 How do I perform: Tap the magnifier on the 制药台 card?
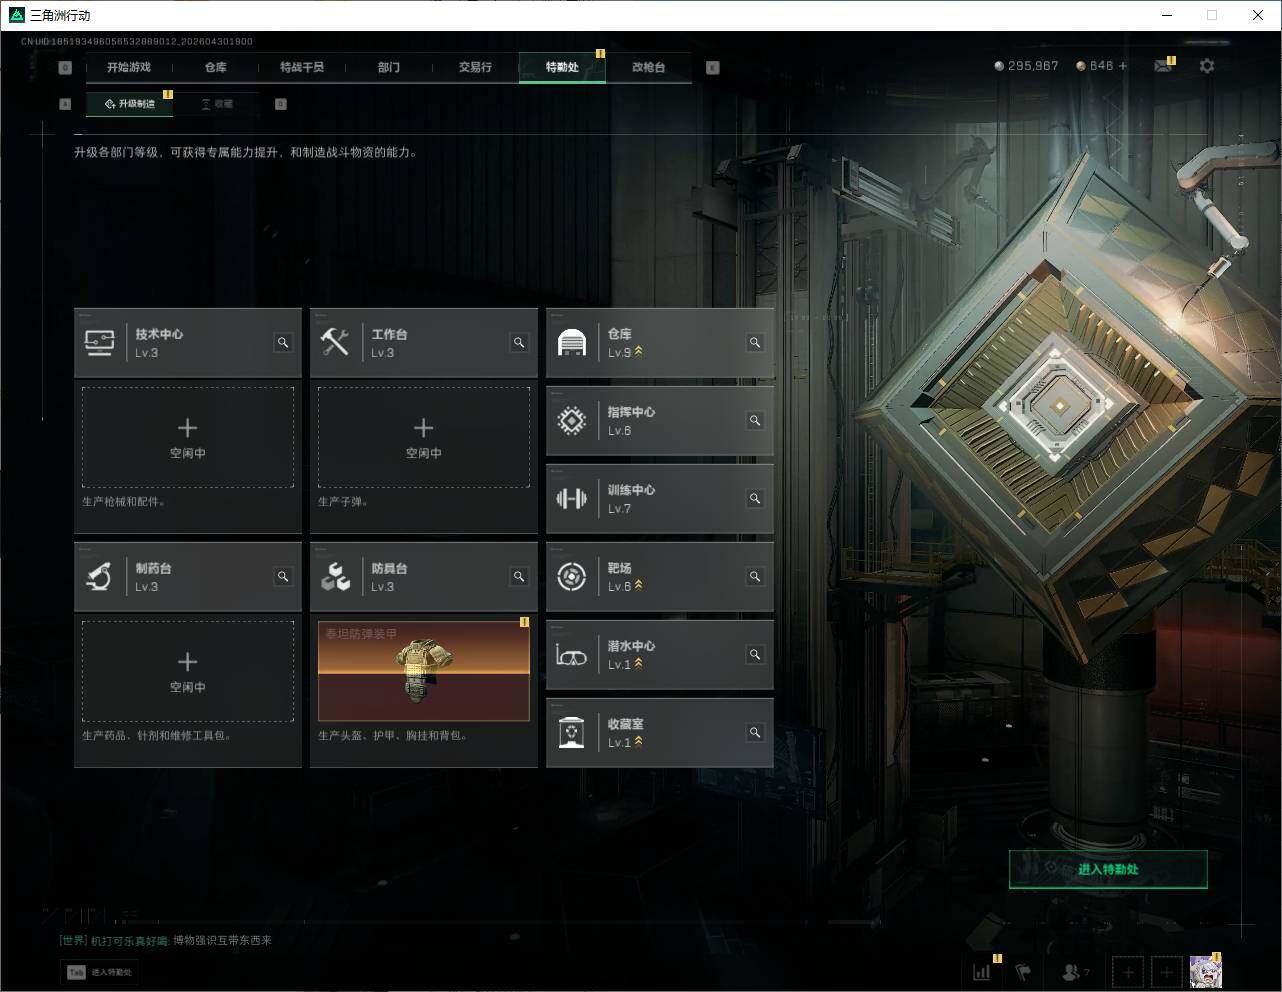click(x=283, y=577)
